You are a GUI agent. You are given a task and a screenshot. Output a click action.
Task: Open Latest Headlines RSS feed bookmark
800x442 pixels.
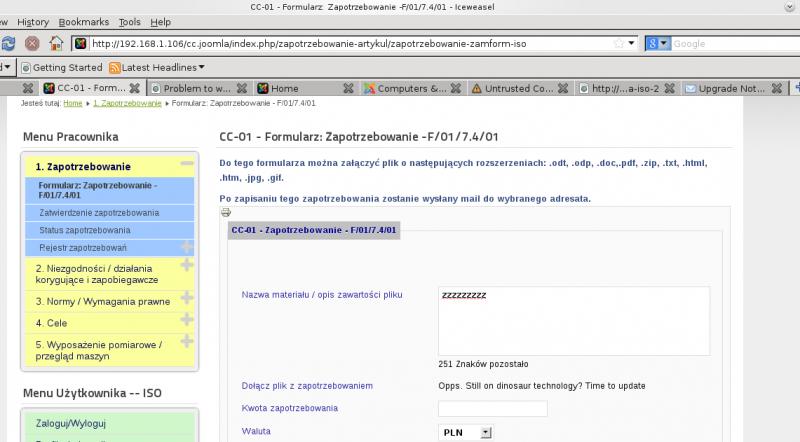(156, 67)
